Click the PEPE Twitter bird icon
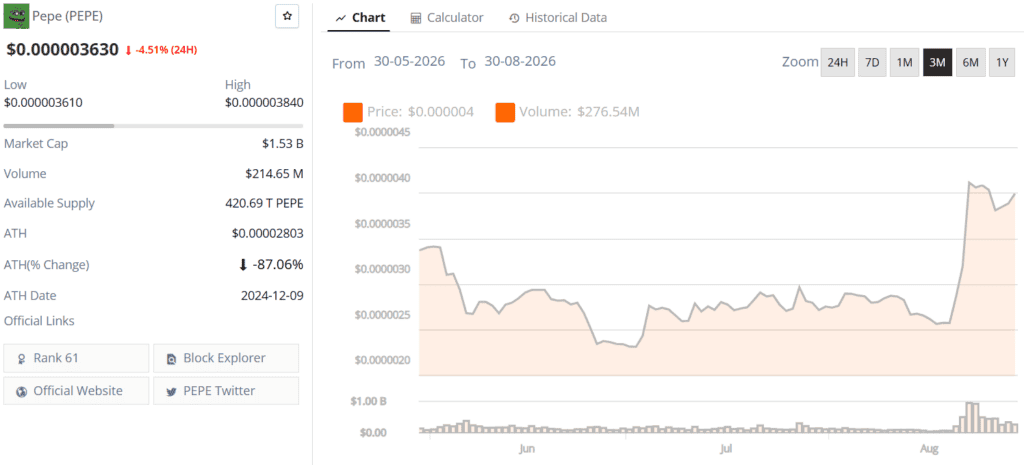Viewport: 1024px width, 465px height. click(x=171, y=392)
